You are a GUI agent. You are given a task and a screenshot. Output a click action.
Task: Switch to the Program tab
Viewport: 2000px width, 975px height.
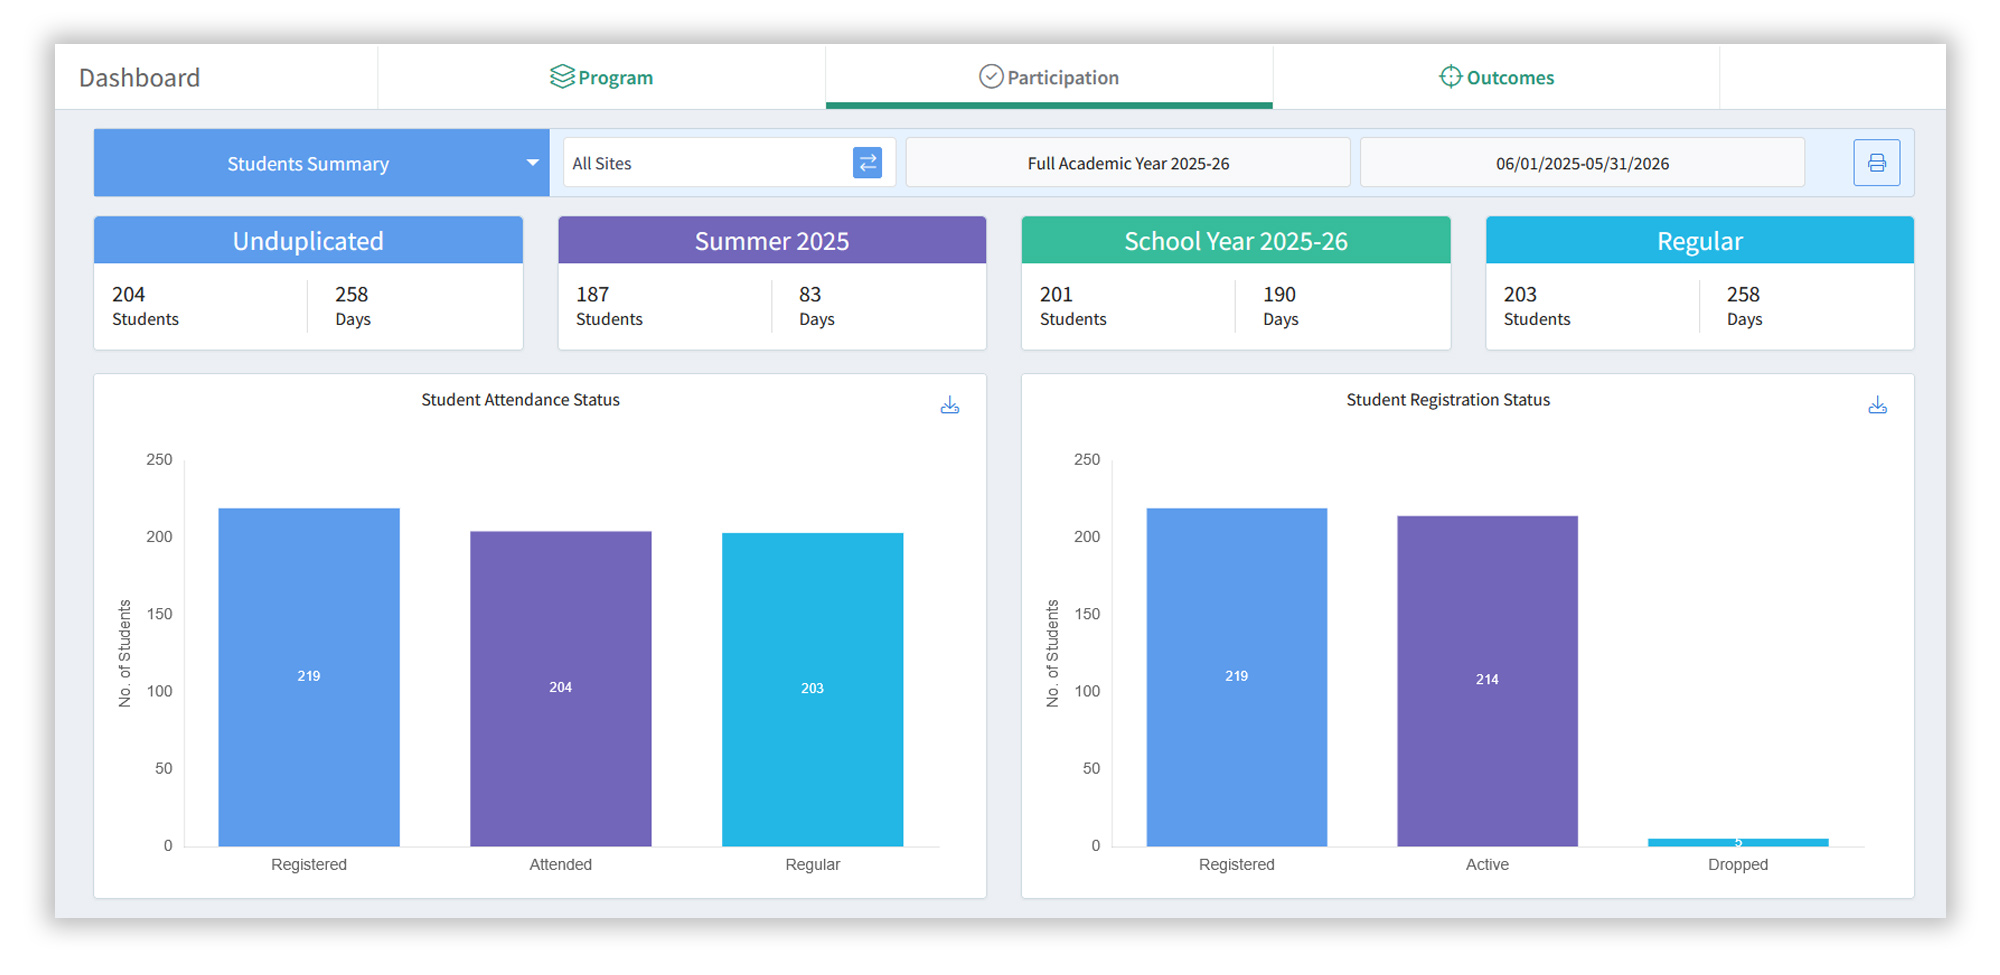coord(602,77)
